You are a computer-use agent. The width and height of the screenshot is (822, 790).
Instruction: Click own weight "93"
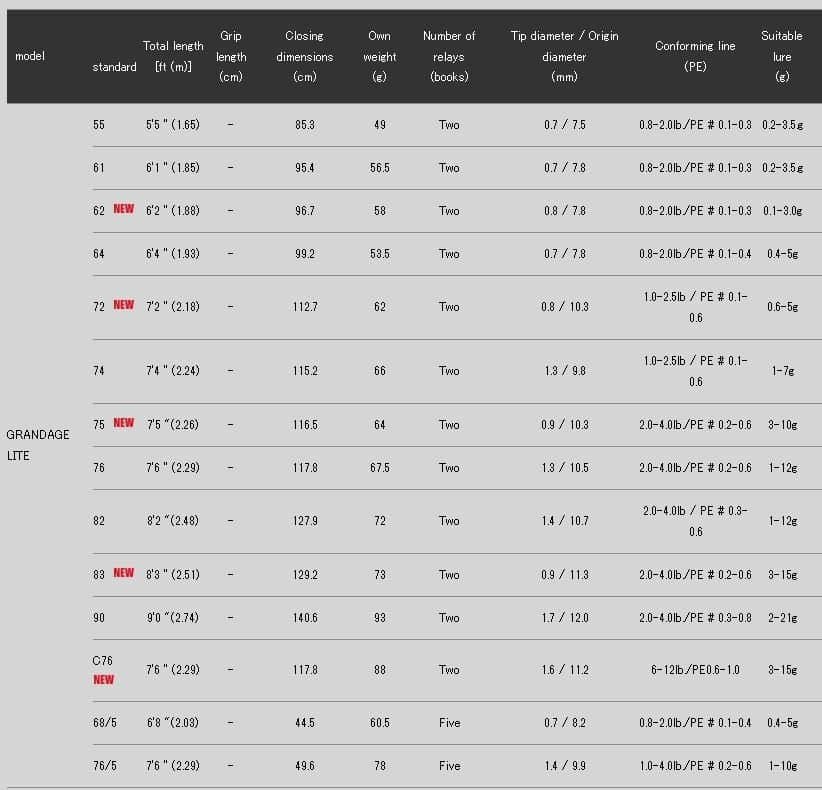click(x=380, y=618)
